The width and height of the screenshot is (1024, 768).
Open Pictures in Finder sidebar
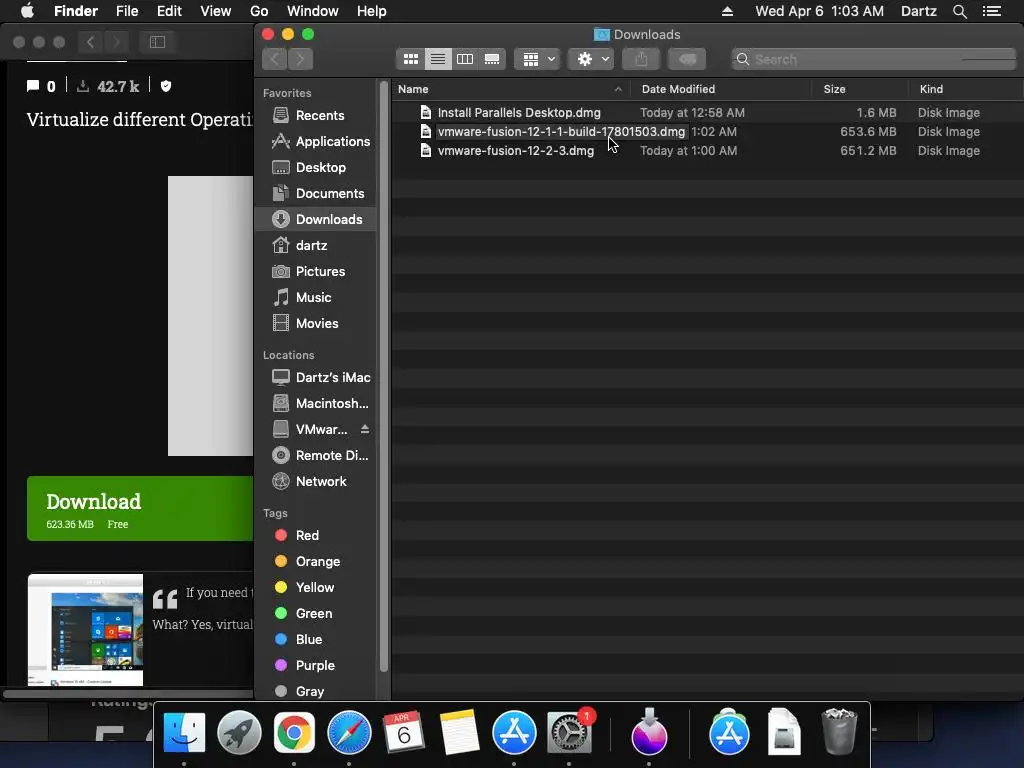(x=315, y=272)
